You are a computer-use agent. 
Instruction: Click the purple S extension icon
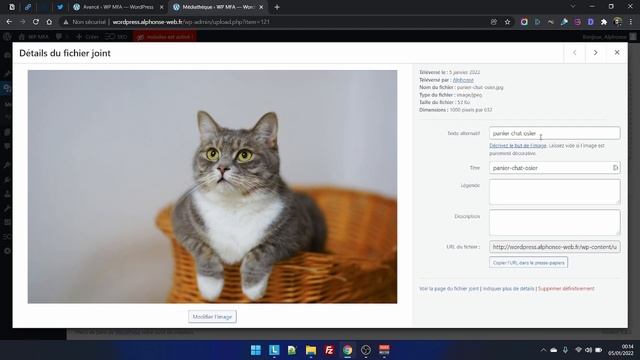[x=578, y=22]
